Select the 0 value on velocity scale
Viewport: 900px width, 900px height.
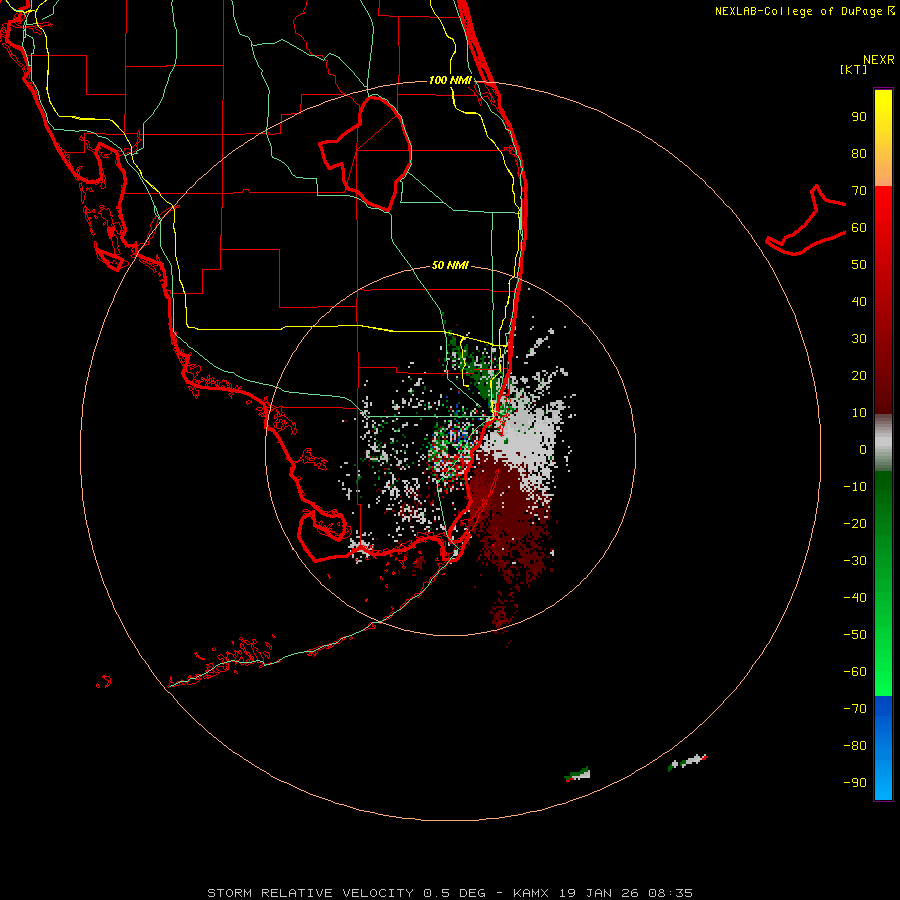[x=863, y=450]
